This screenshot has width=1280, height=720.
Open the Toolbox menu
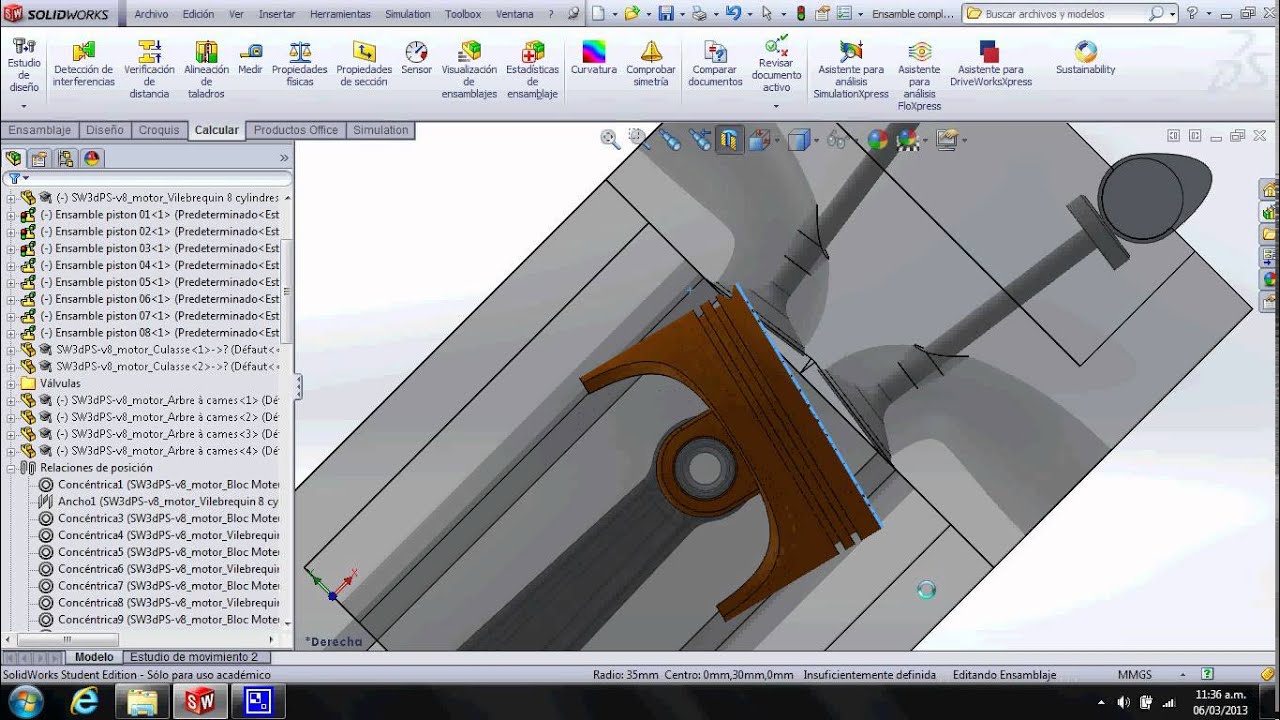(463, 14)
